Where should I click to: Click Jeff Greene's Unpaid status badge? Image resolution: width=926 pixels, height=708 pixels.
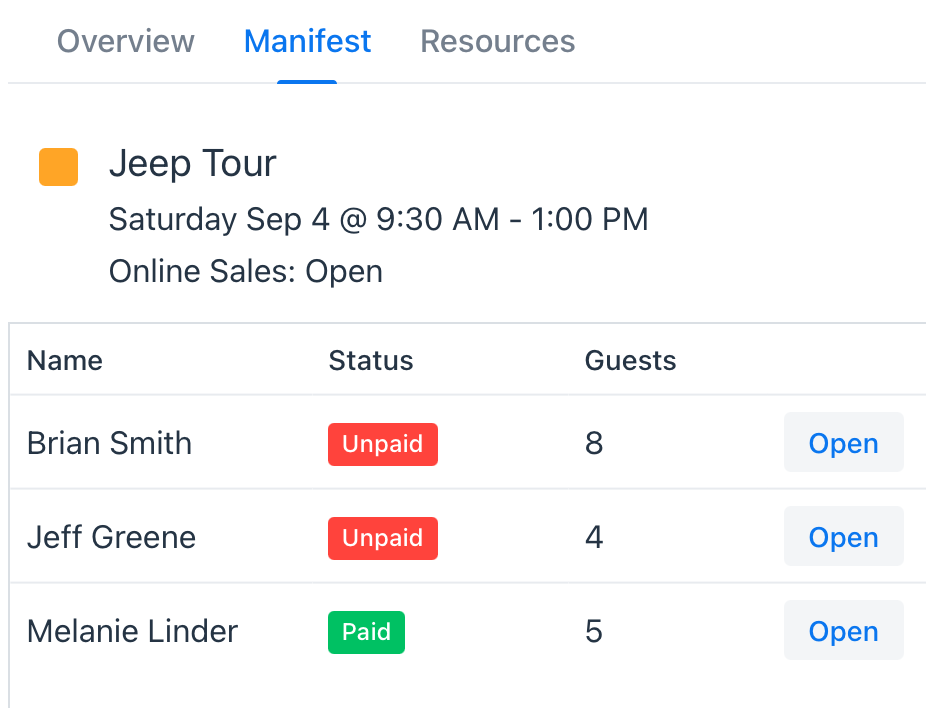pos(383,538)
